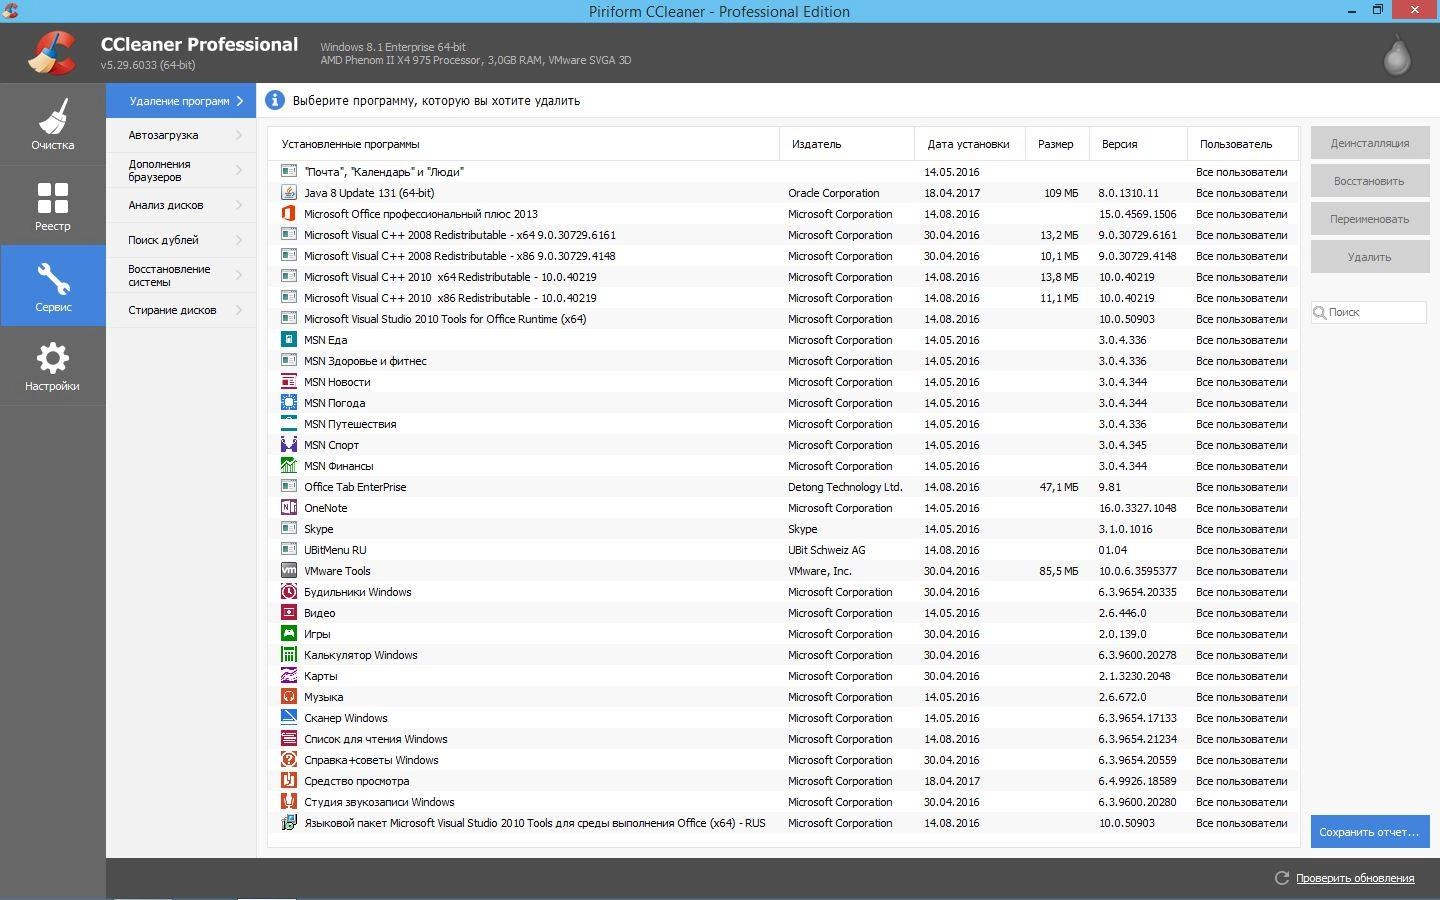Click the MSN Здоровье и фитнес icon
This screenshot has width=1440, height=900.
289,361
